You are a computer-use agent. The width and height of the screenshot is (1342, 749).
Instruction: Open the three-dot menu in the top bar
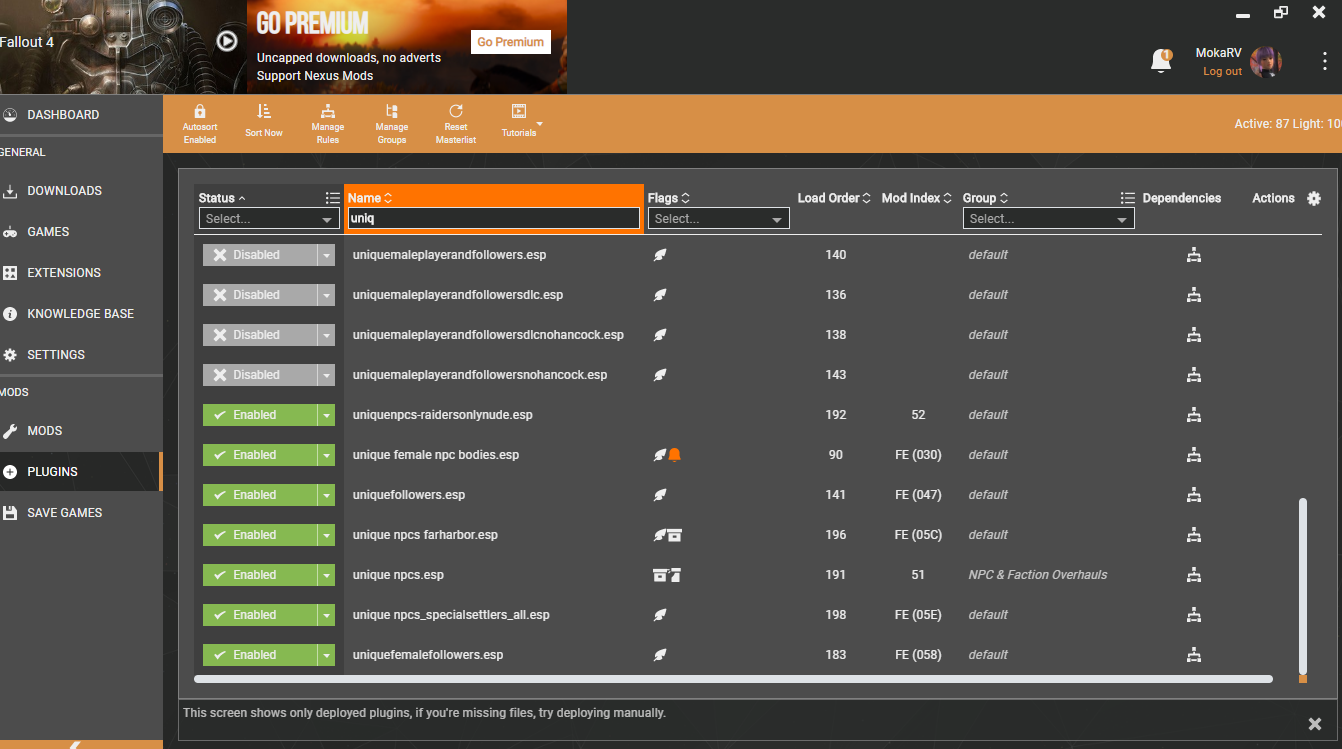(1324, 61)
